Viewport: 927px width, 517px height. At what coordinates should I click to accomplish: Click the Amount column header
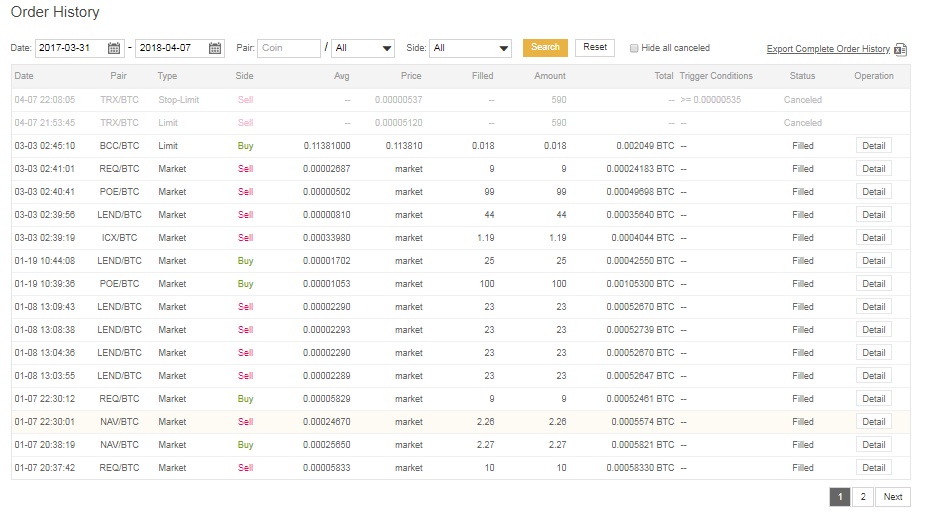coord(550,76)
